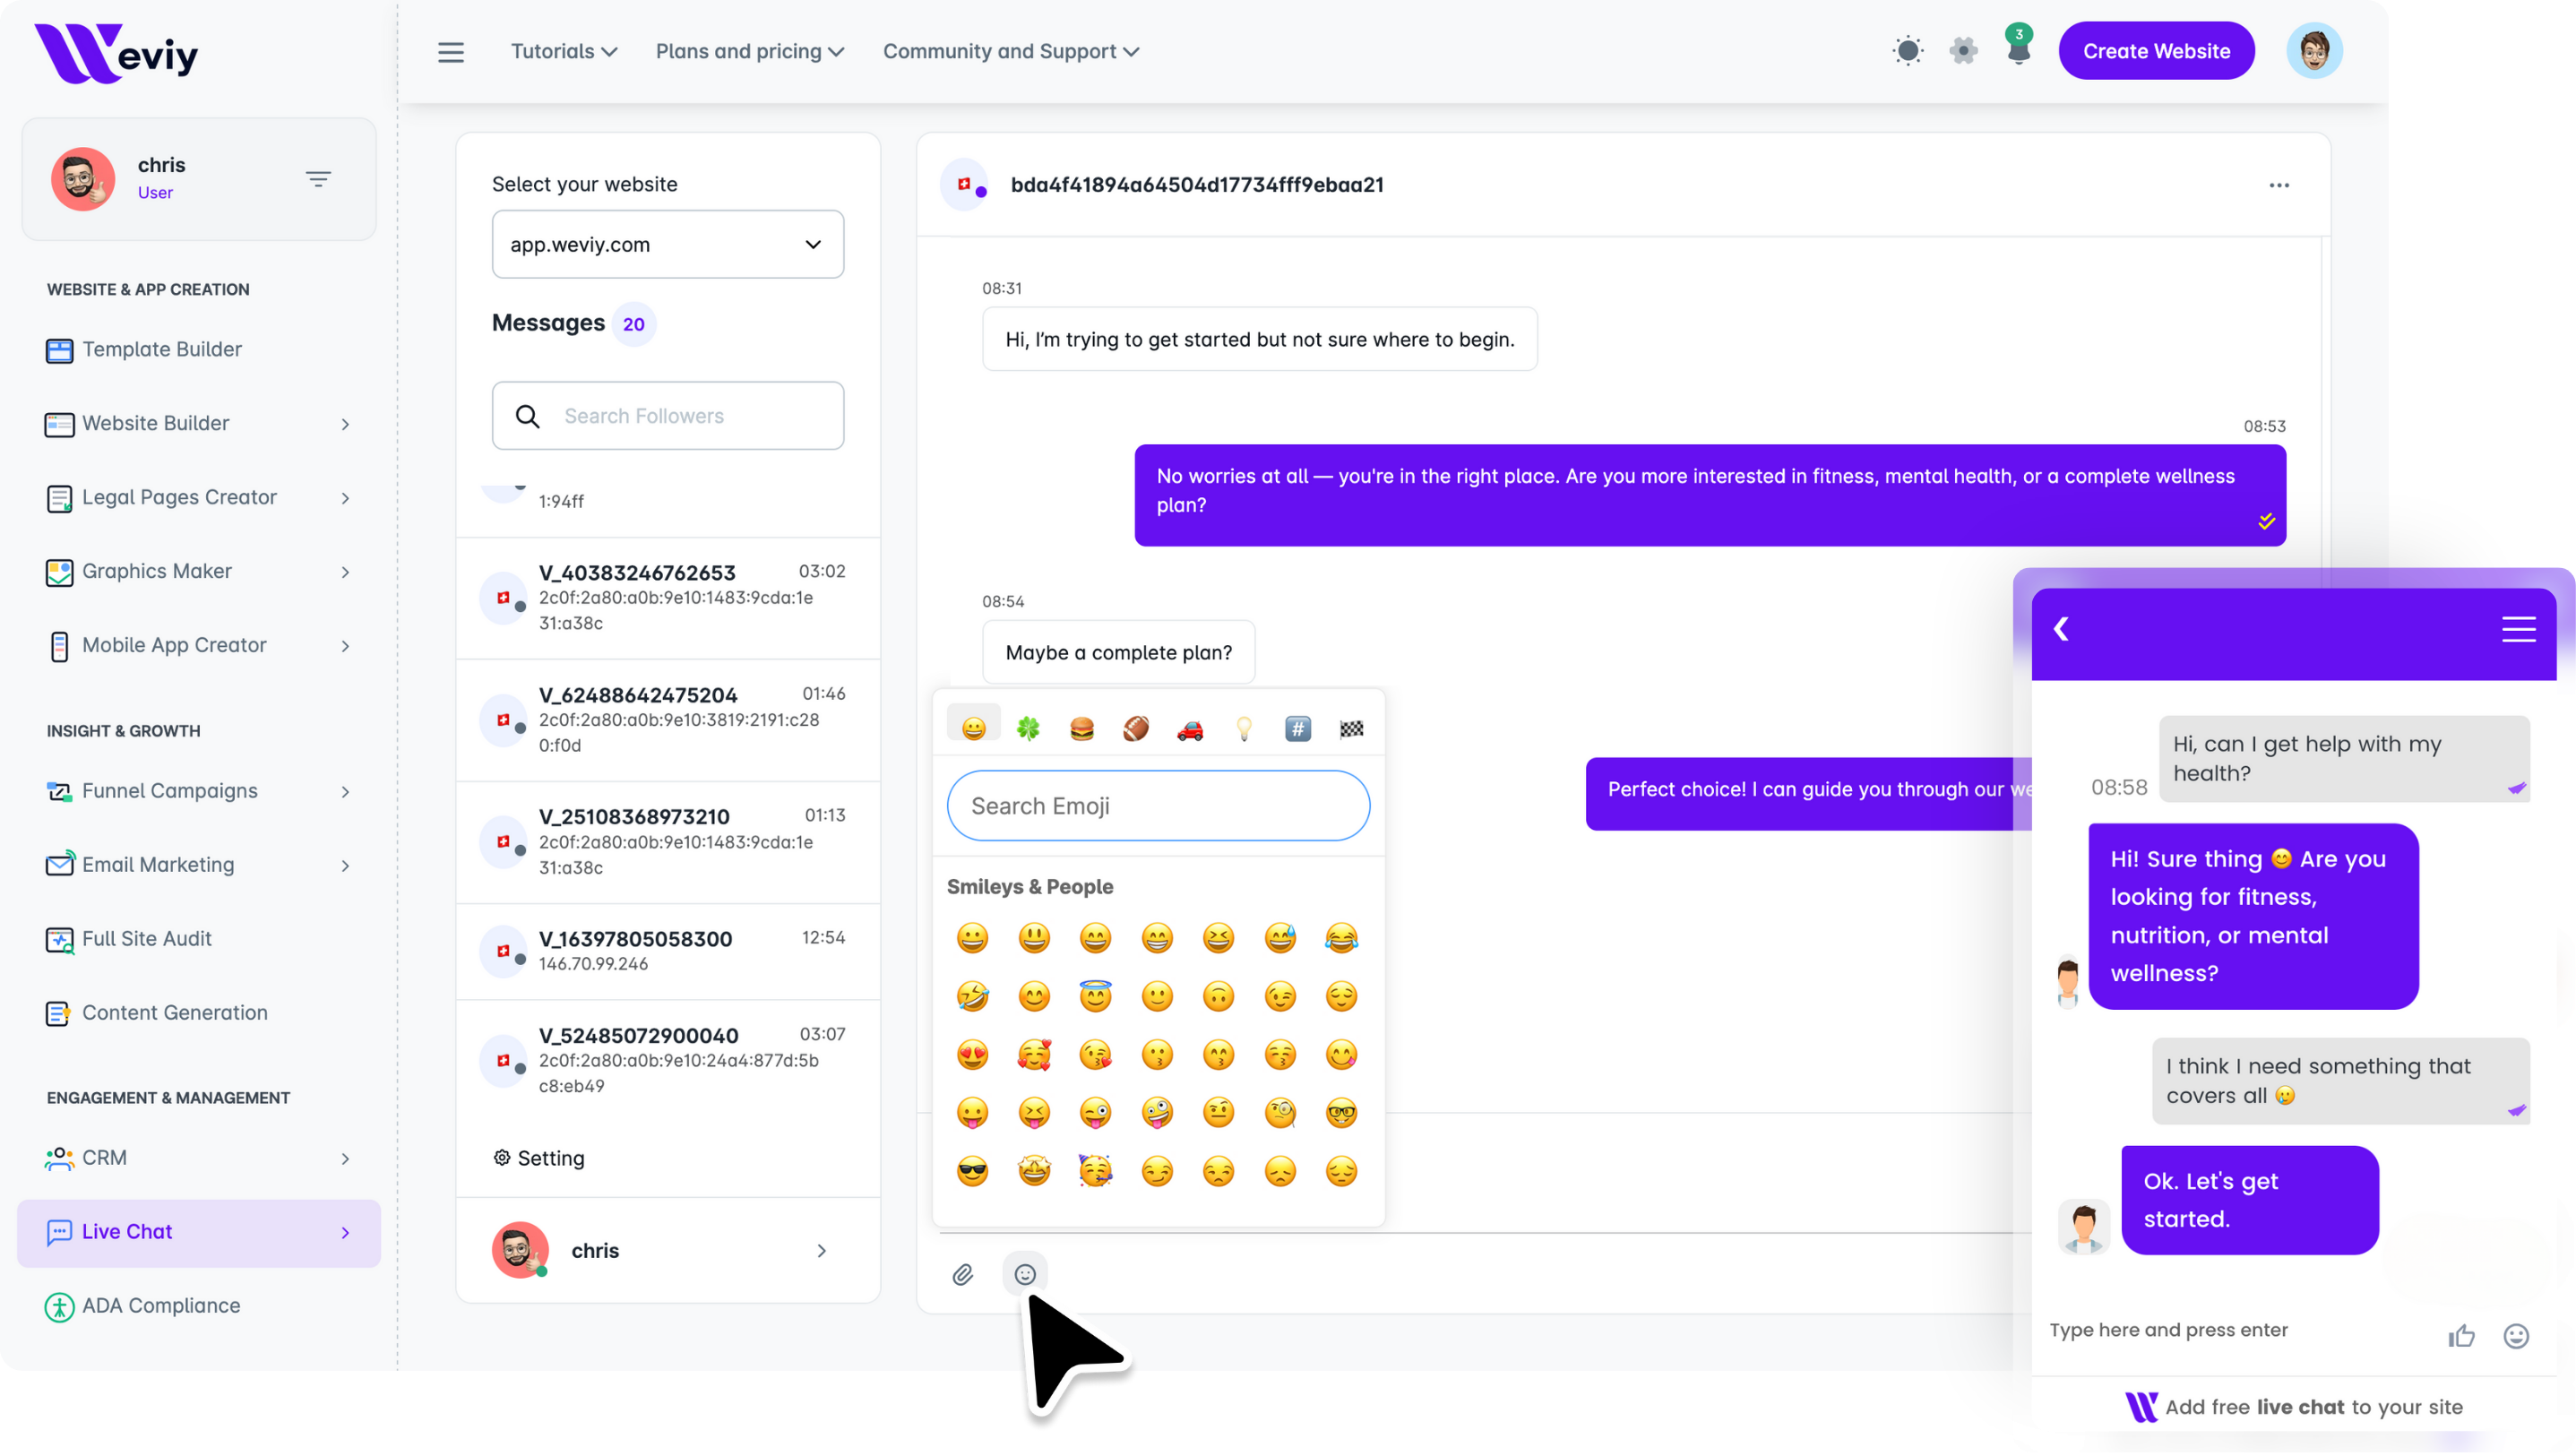Click the thumbs up icon in chat widget
The image size is (2576, 1456).
click(2461, 1336)
